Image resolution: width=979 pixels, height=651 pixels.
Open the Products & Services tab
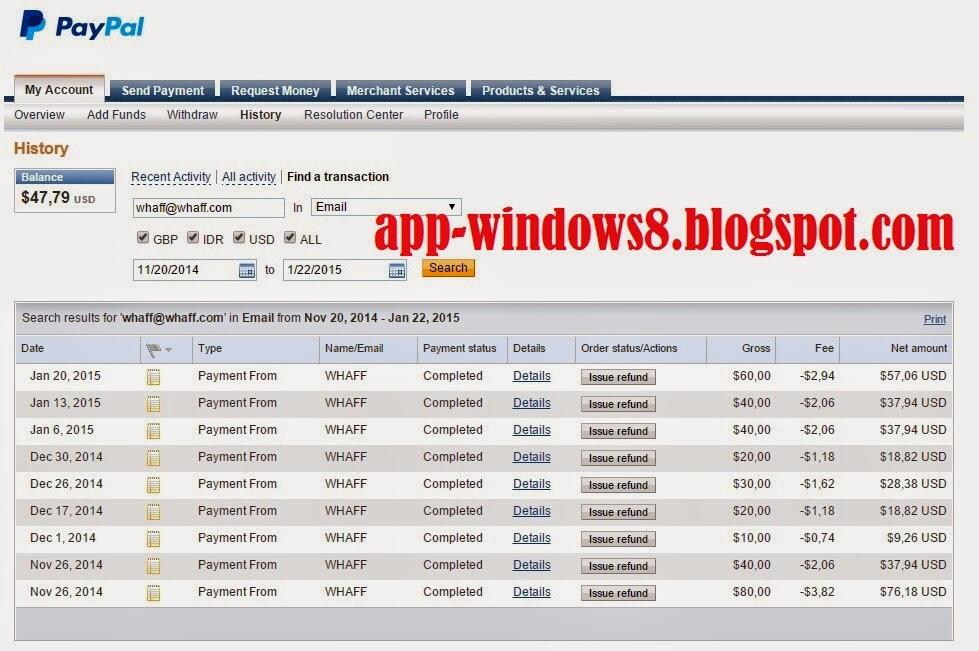pos(541,91)
